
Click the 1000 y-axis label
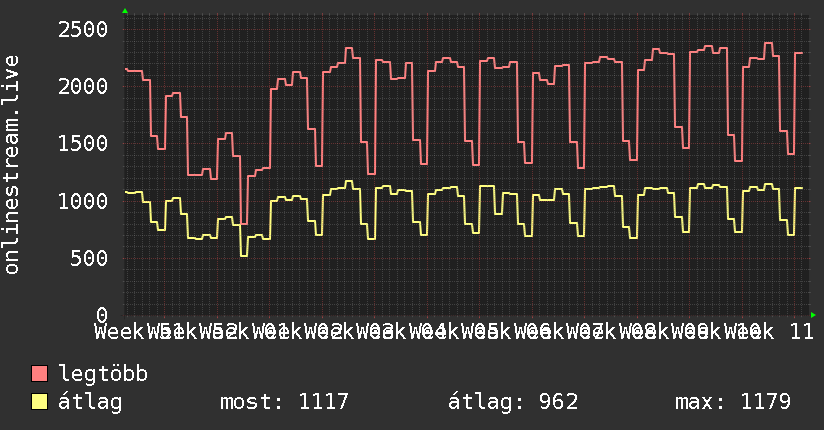[83, 201]
